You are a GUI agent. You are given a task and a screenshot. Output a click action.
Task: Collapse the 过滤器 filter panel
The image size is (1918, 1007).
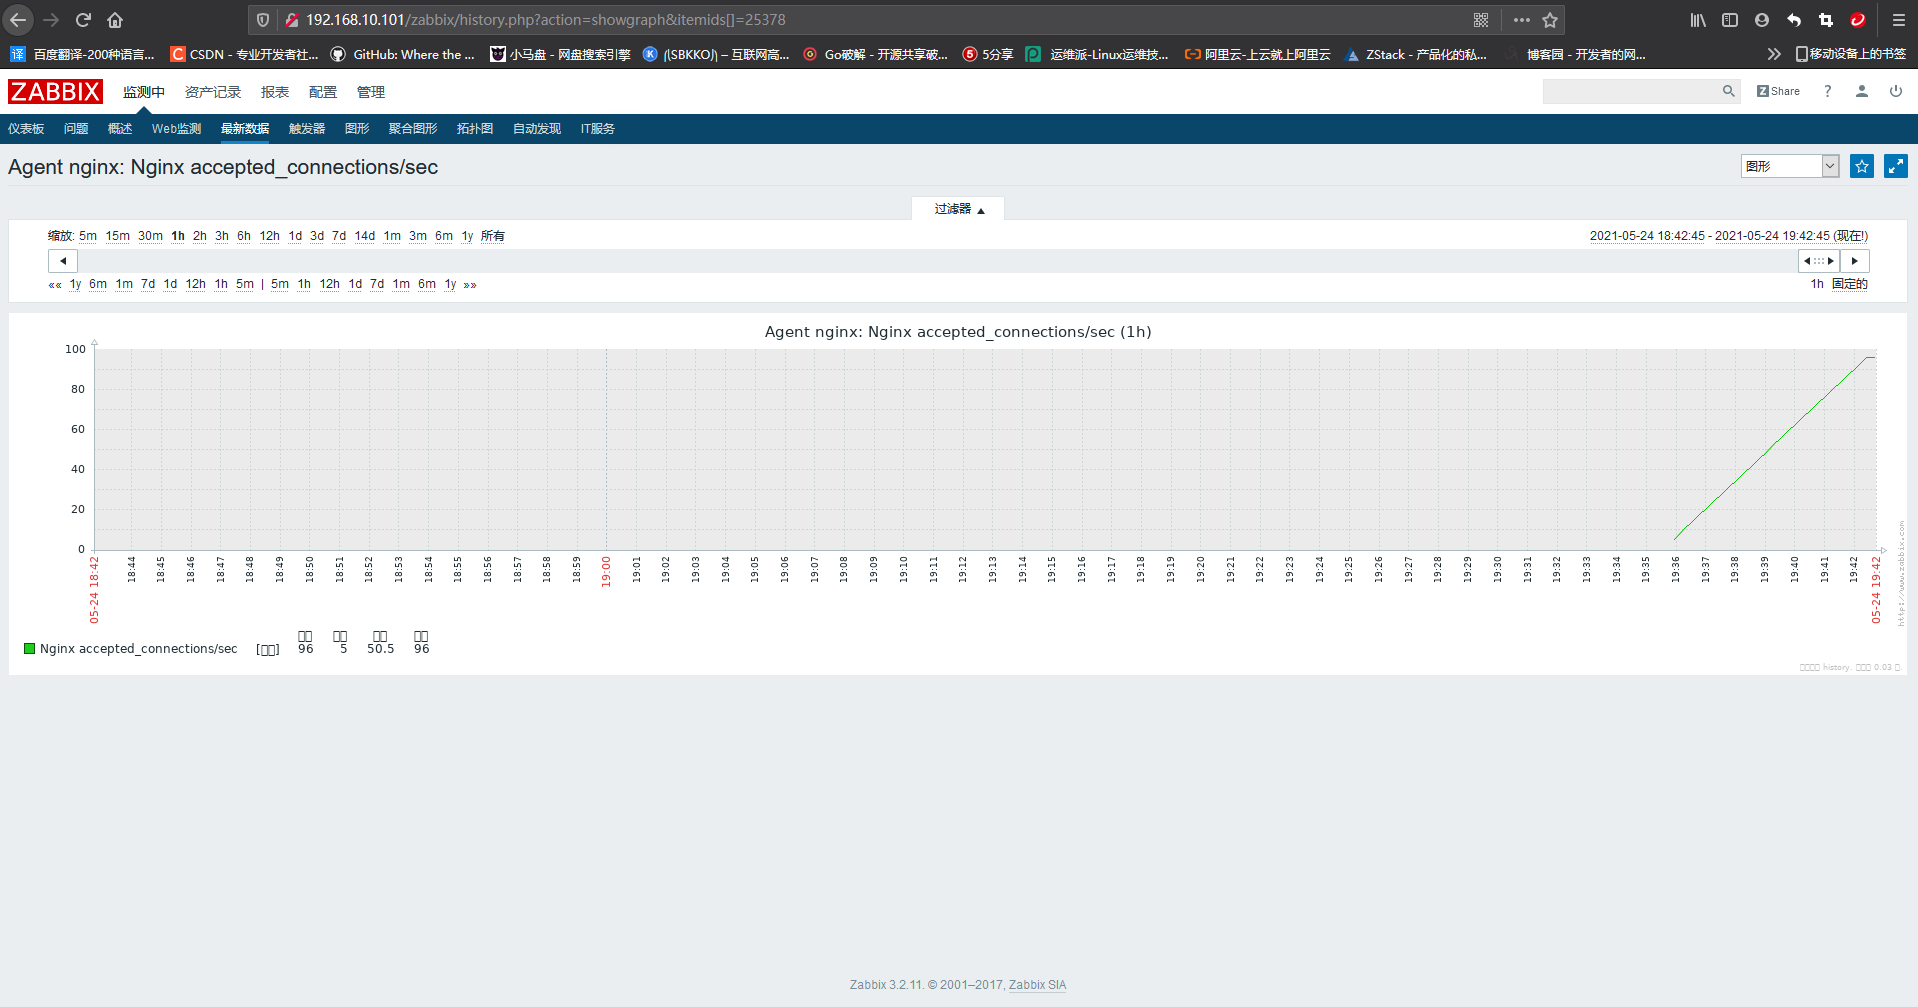point(958,209)
